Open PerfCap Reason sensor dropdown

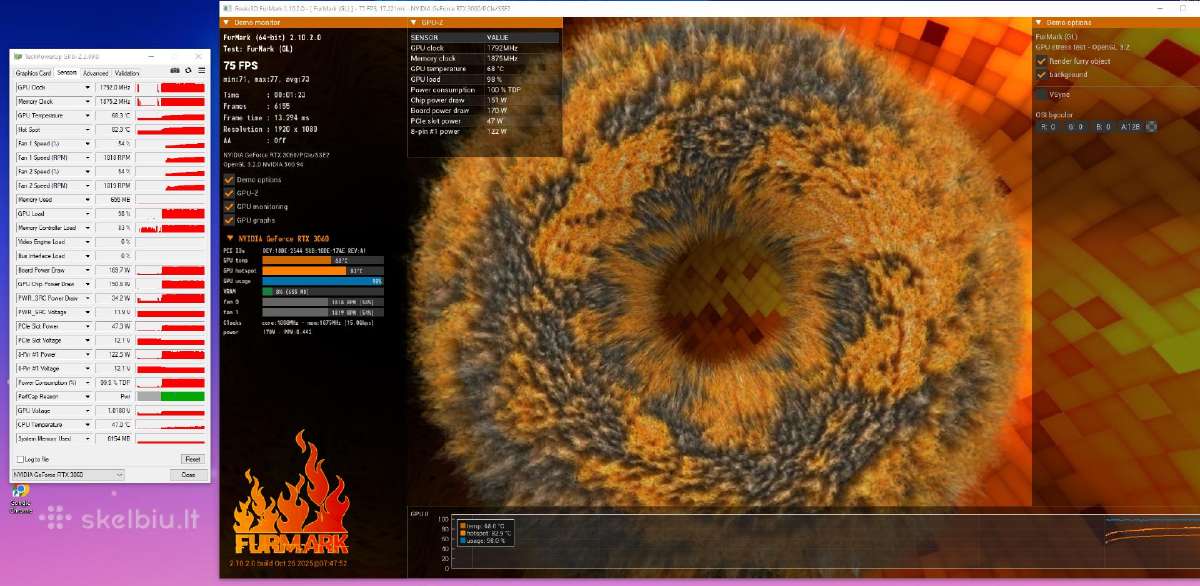point(88,397)
